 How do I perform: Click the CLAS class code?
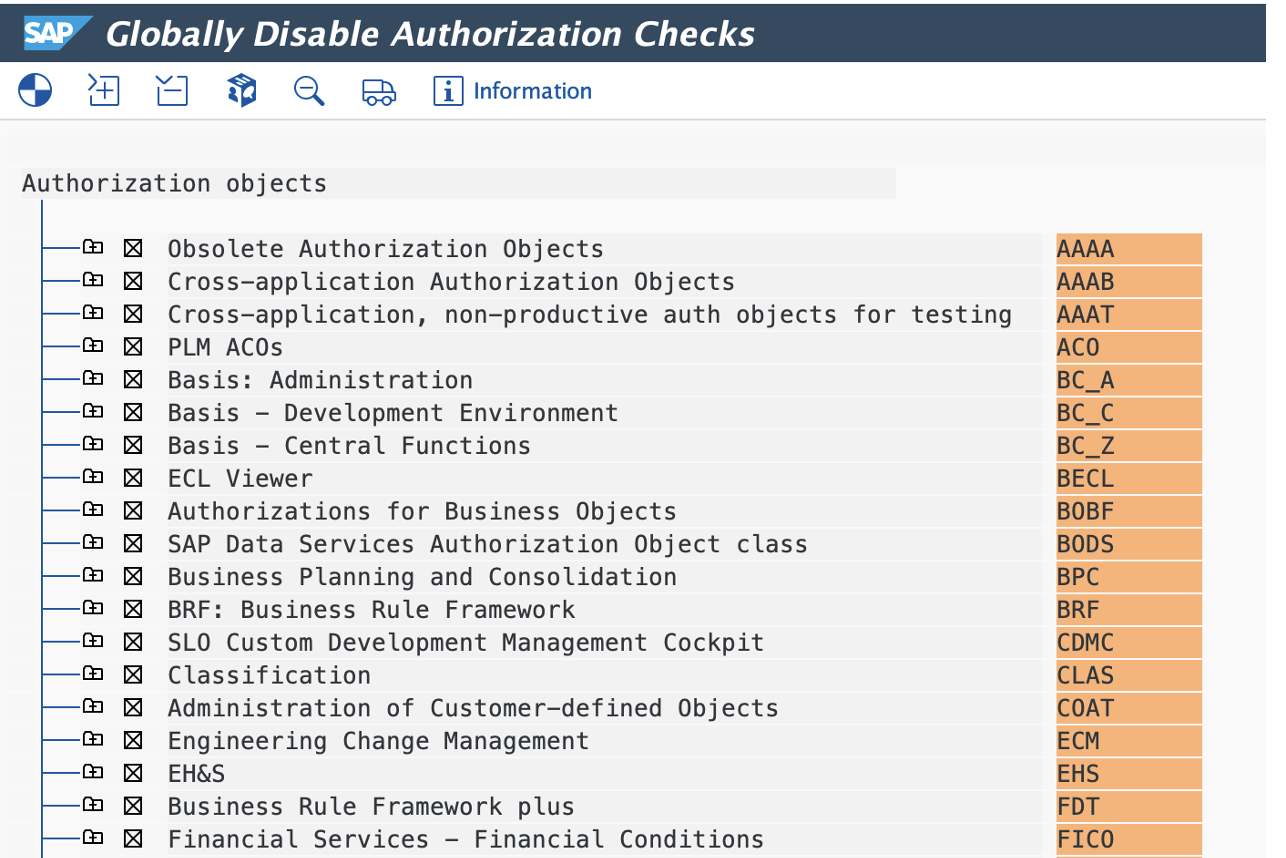pos(1129,675)
